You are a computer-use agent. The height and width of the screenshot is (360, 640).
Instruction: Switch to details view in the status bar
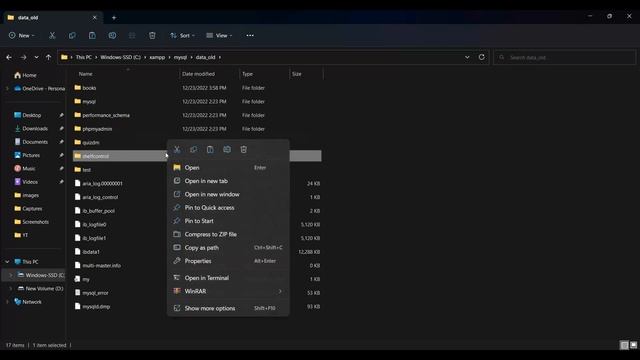624,345
